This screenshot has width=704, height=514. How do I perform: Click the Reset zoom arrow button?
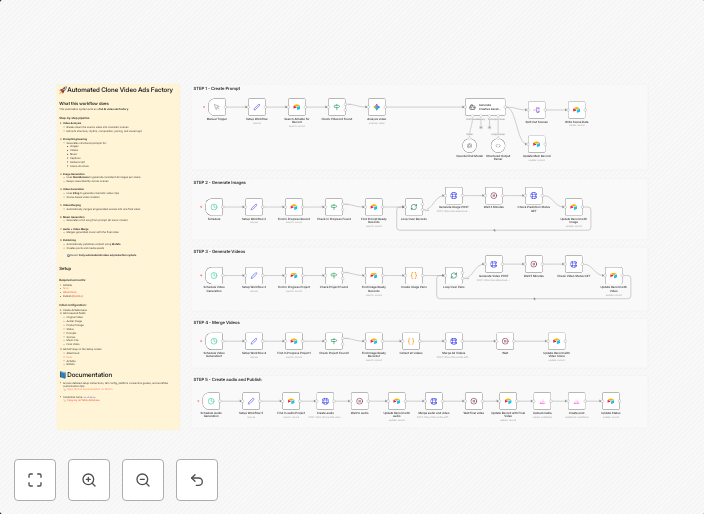197,480
